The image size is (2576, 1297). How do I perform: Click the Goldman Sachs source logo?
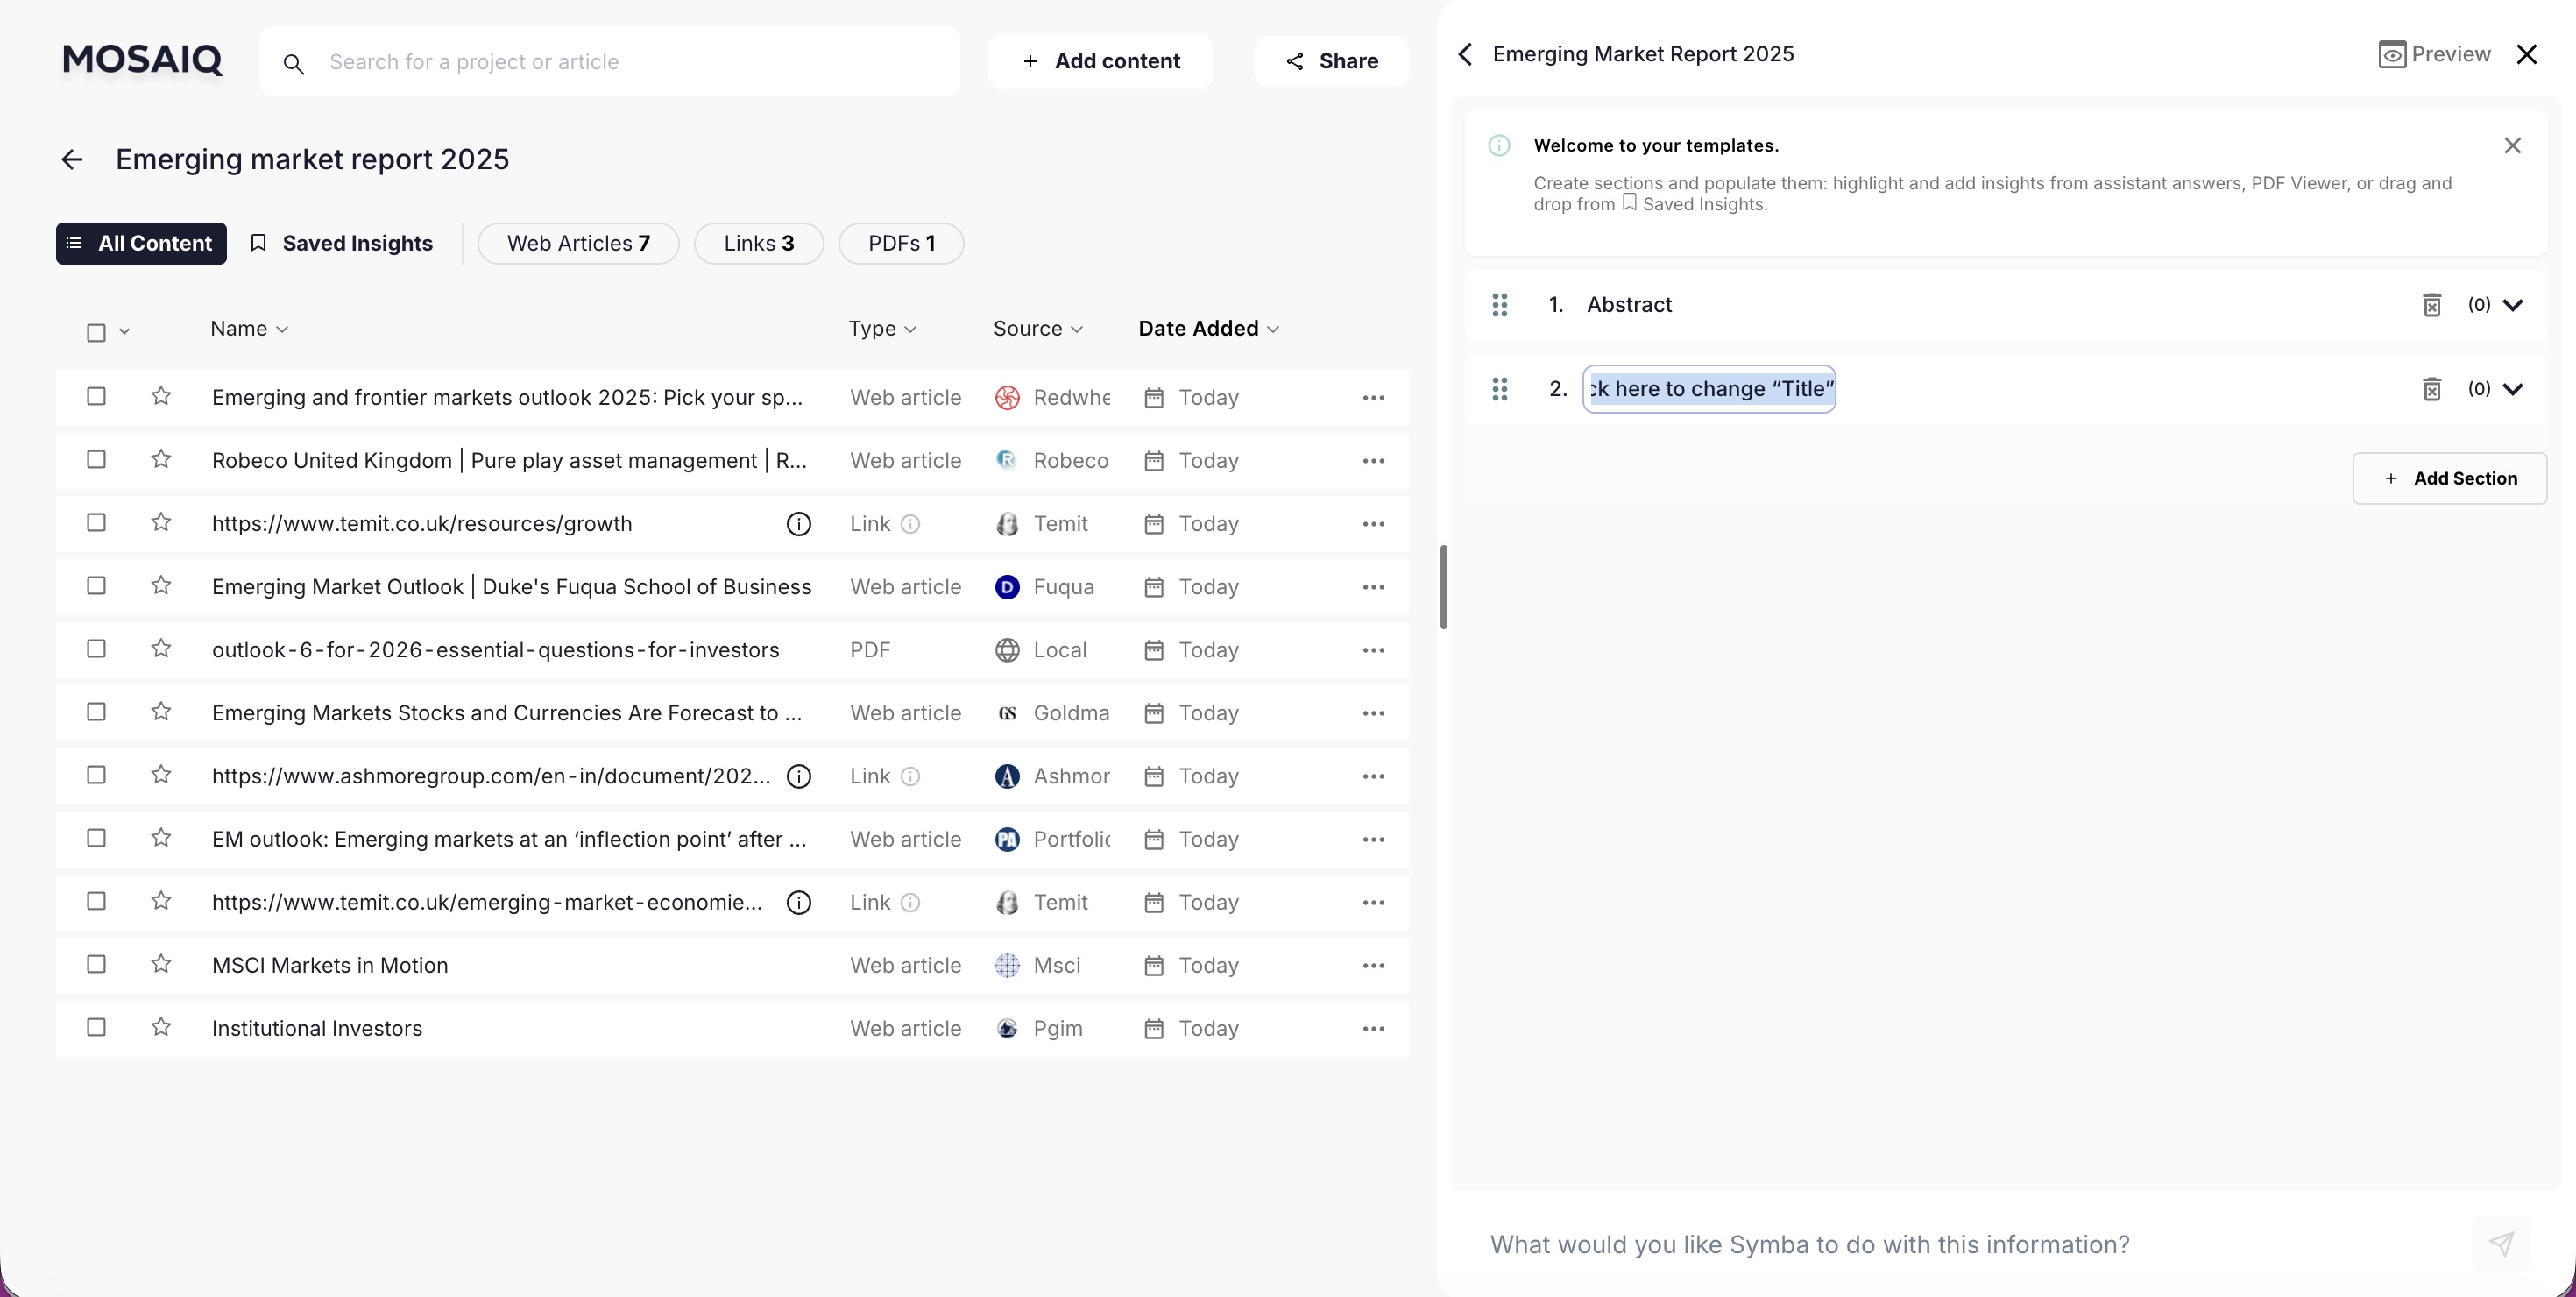pyautogui.click(x=1007, y=713)
